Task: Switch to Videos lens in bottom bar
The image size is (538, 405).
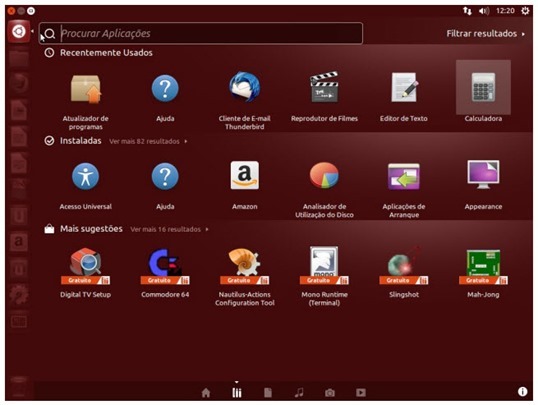Action: coord(361,392)
